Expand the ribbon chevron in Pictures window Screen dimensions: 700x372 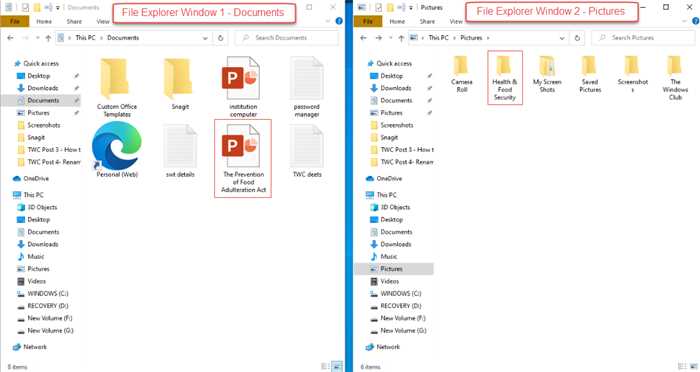pos(684,21)
